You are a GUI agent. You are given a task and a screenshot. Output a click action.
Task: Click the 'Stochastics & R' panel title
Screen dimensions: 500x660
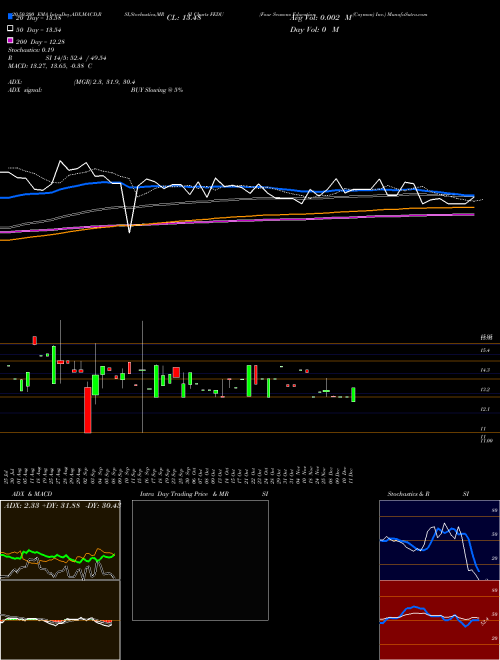[x=408, y=494]
